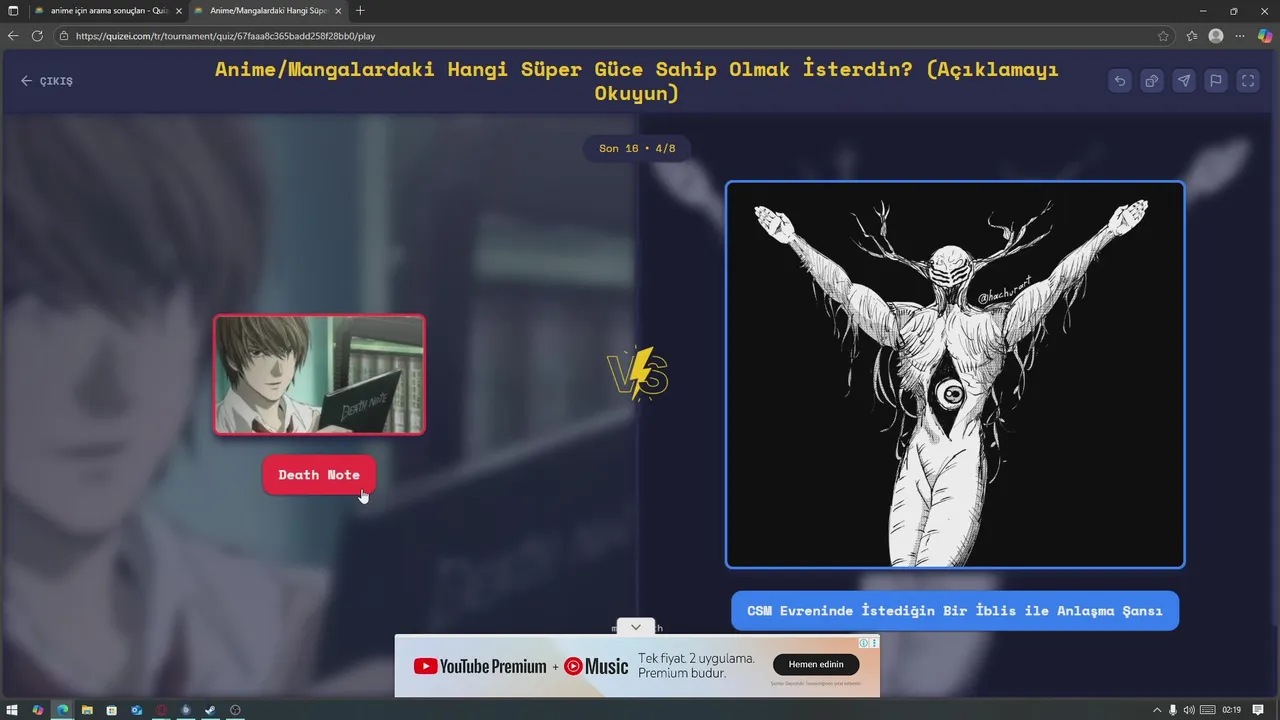Click the microphone tray icon
Screen dimensions: 1280x720
pos(1173,710)
